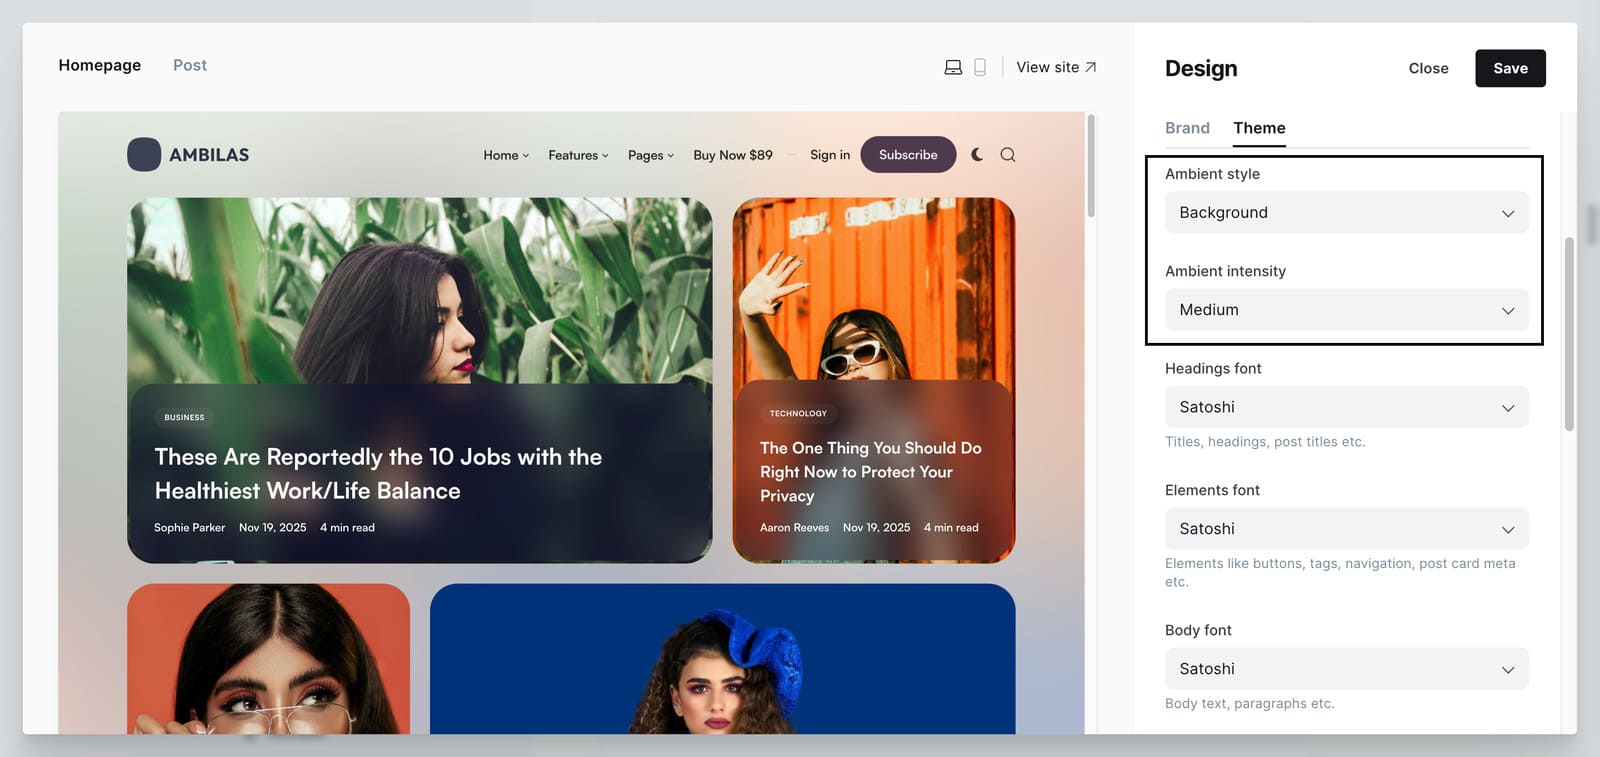Open the Ambient intensity dropdown
Image resolution: width=1600 pixels, height=757 pixels.
click(1346, 310)
